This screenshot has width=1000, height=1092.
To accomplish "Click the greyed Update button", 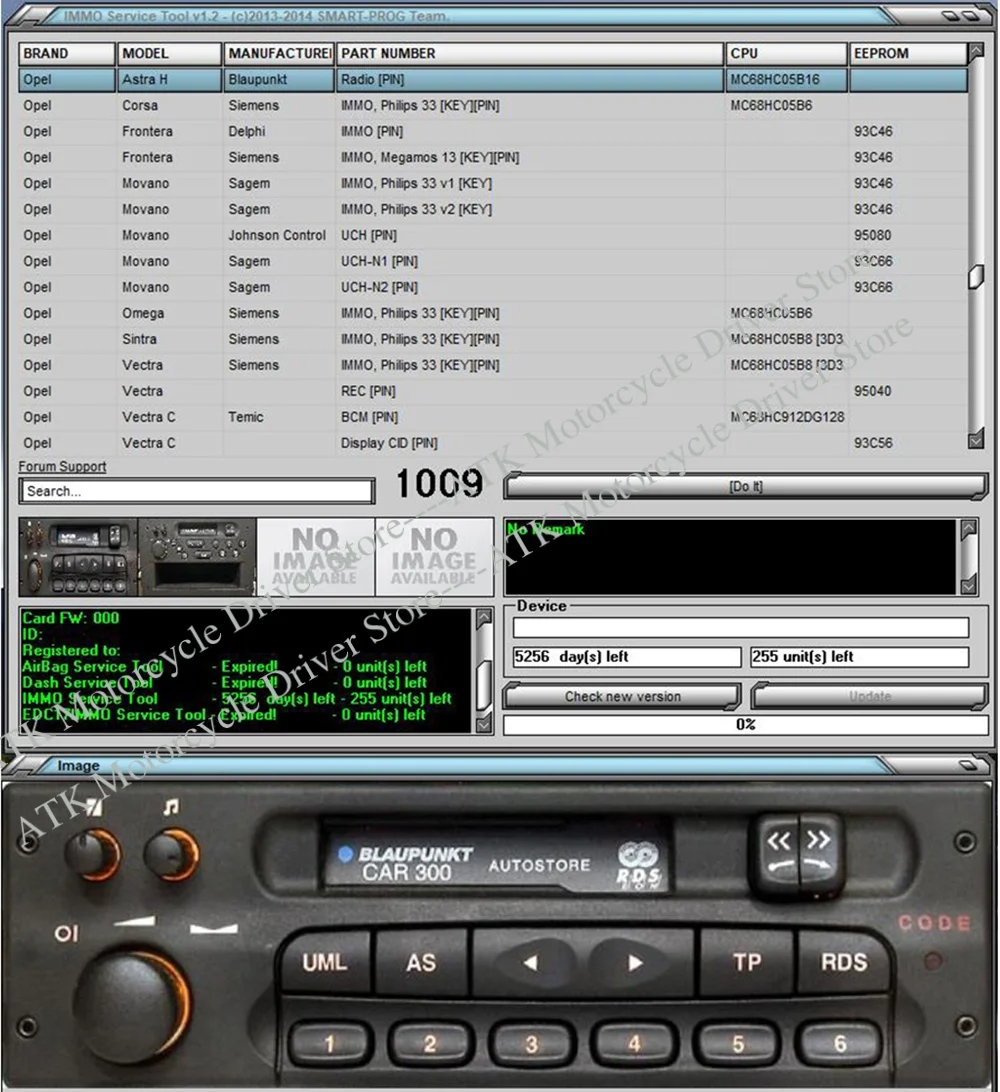I will (869, 696).
